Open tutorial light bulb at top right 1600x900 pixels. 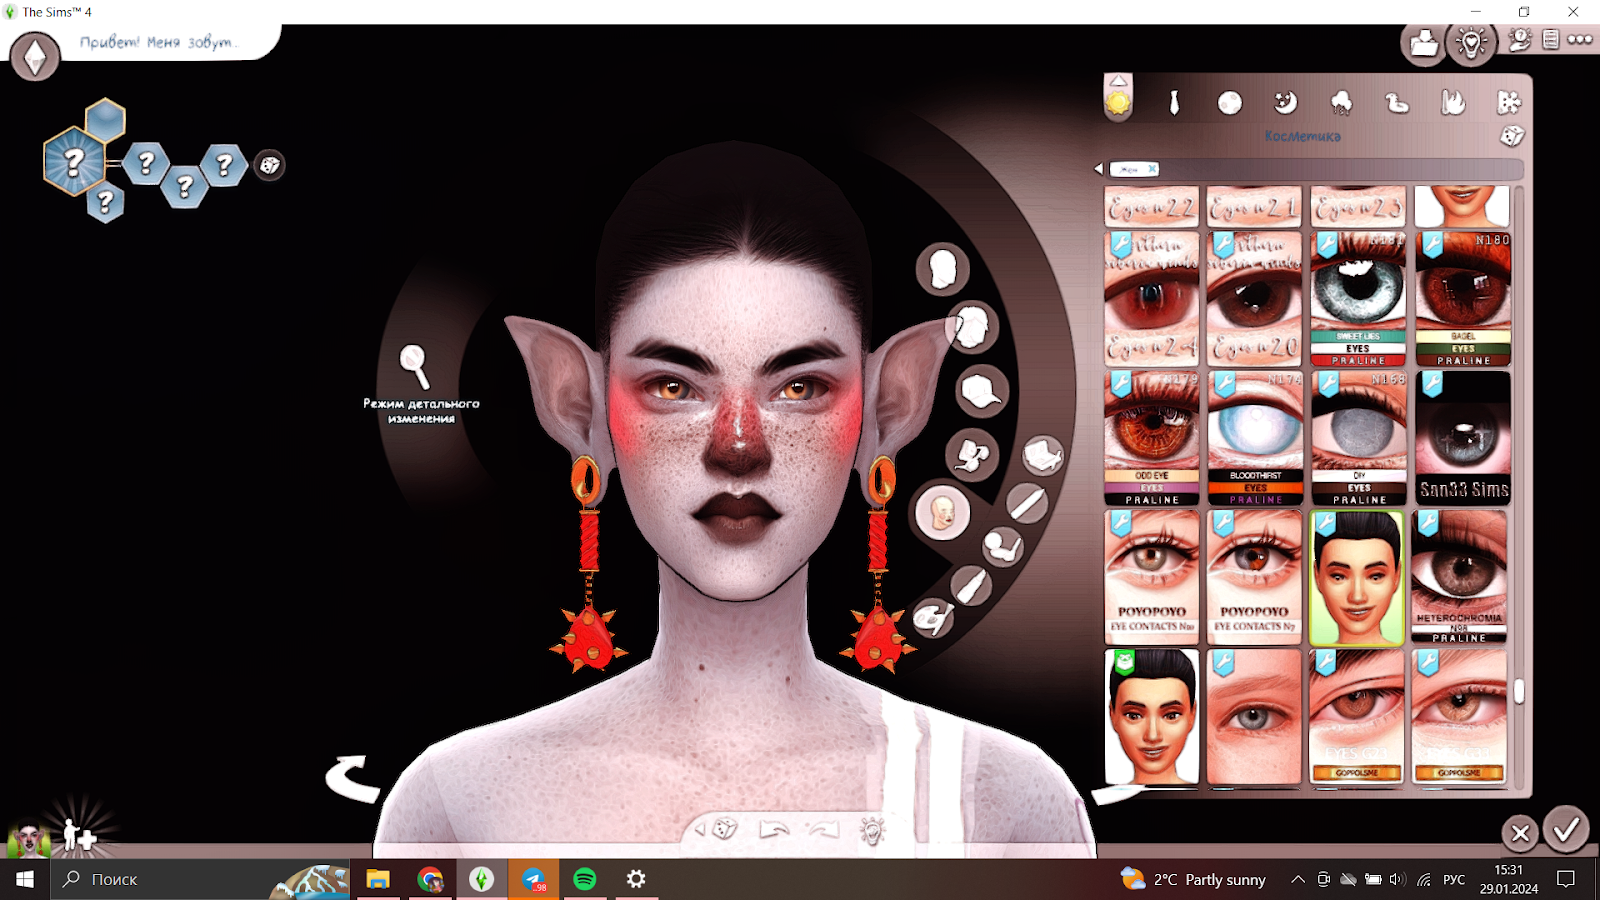(x=1472, y=43)
